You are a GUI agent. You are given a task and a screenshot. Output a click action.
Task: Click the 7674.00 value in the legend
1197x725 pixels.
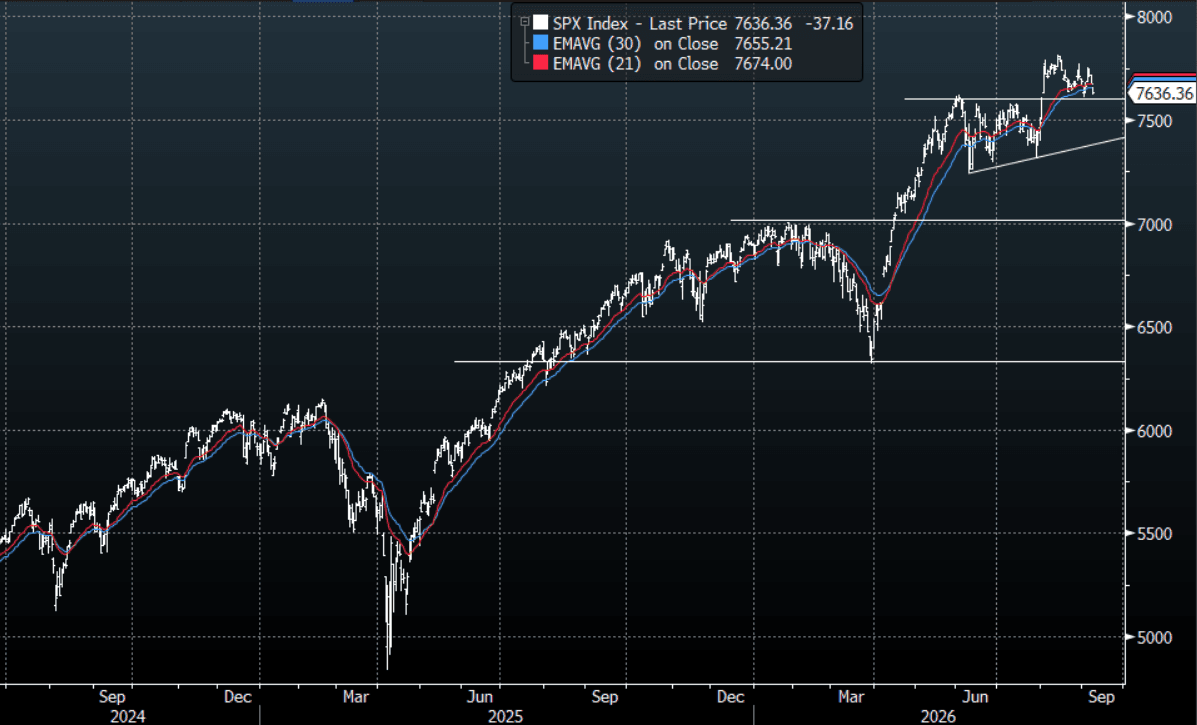coord(763,63)
